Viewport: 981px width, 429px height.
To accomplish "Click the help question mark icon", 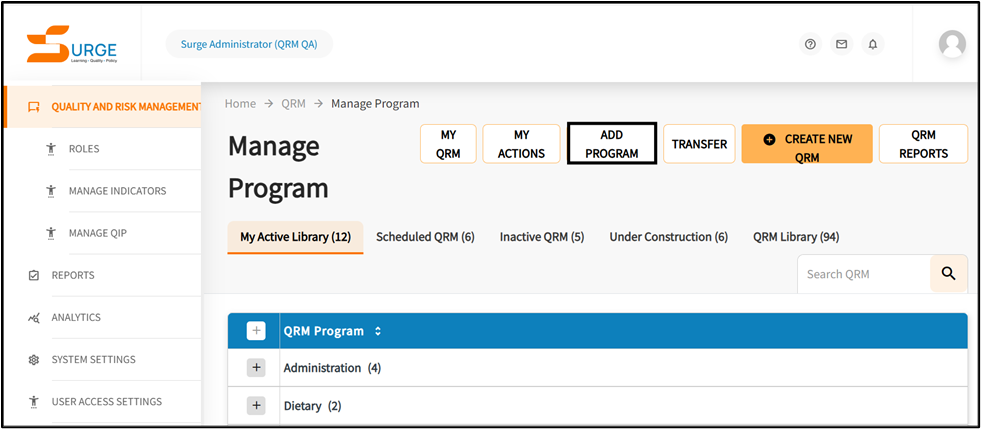I will [x=810, y=44].
